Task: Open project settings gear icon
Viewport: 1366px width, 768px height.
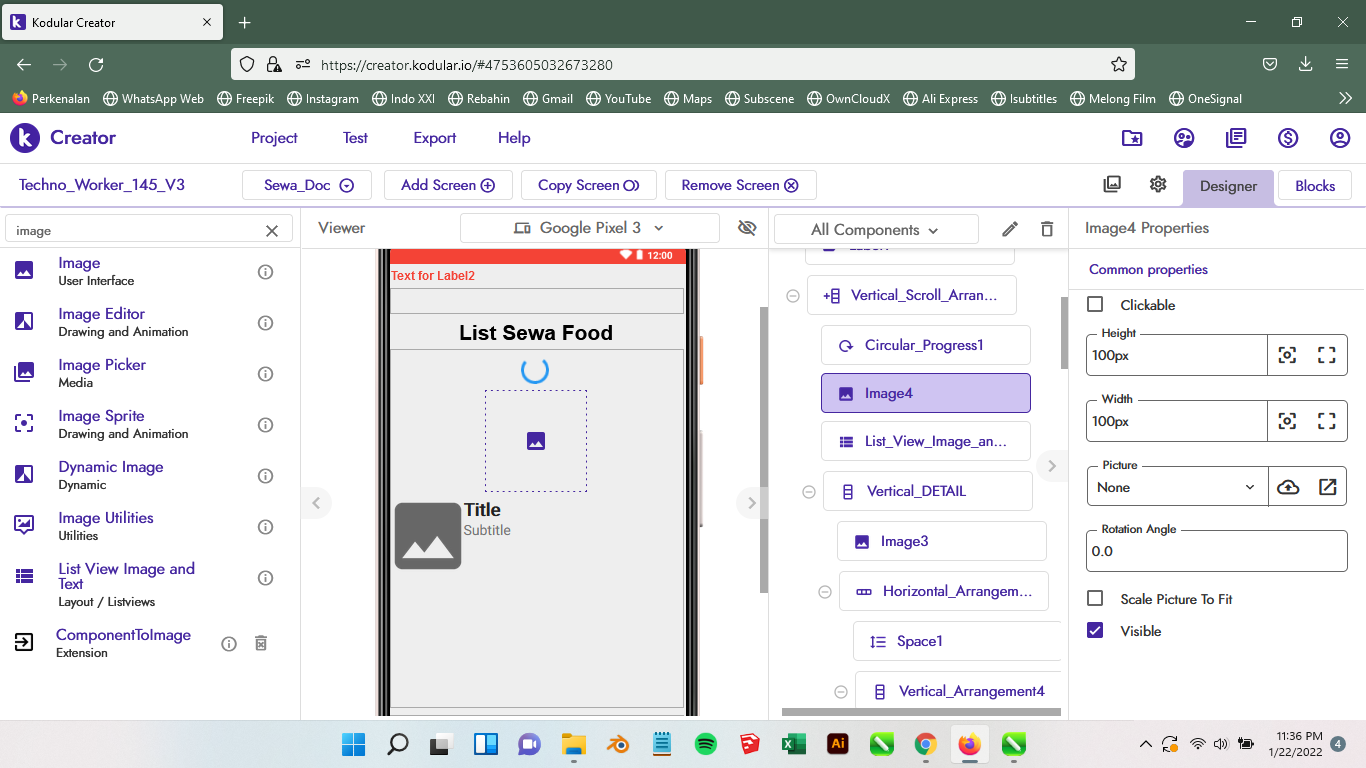Action: (x=1158, y=185)
